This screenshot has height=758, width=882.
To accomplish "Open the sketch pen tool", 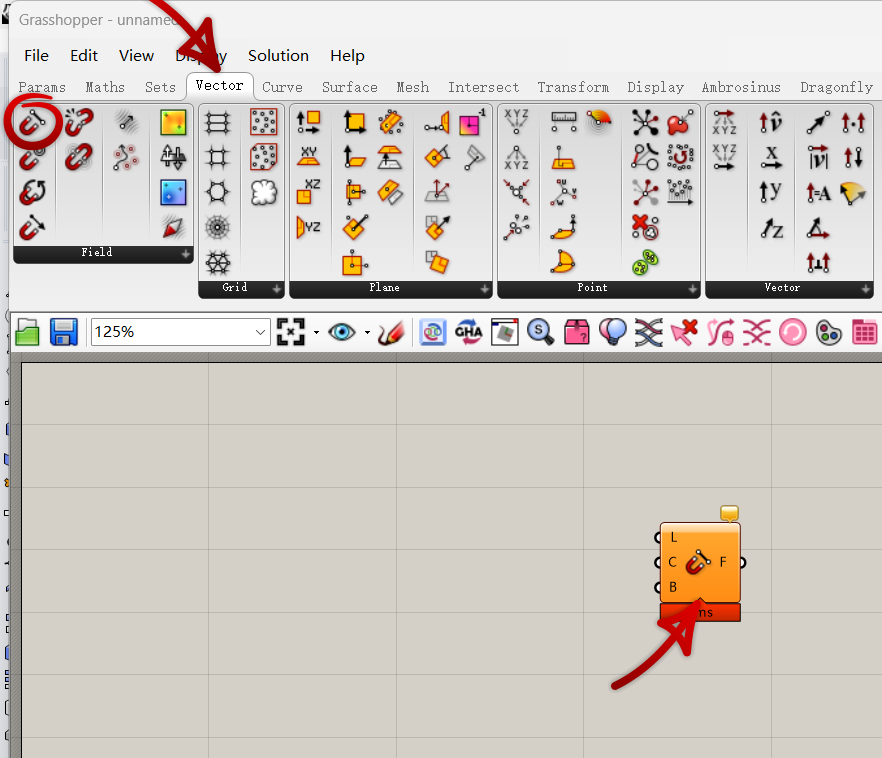I will (x=391, y=332).
